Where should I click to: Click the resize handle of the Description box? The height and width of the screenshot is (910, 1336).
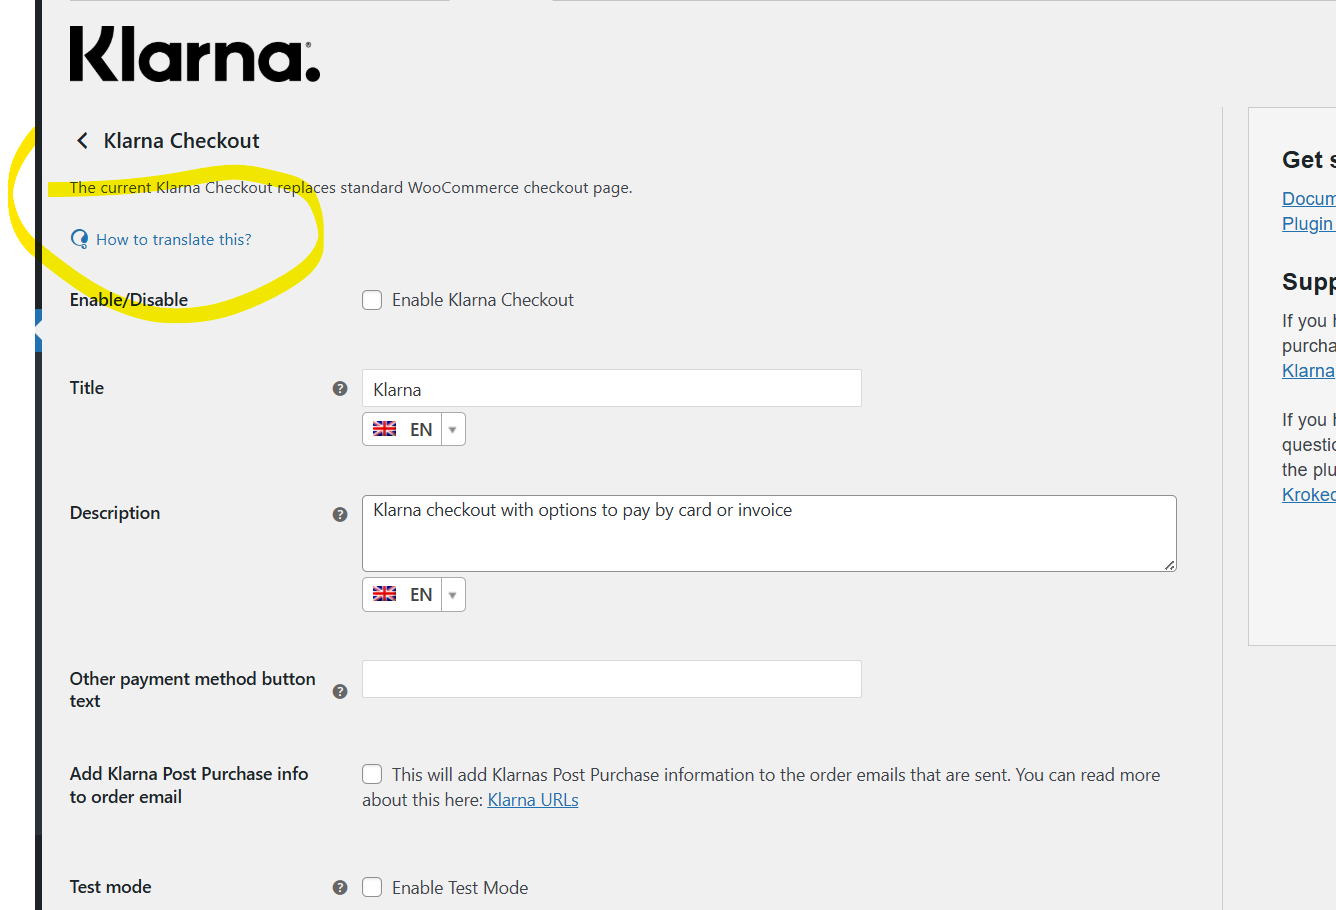[x=1169, y=565]
